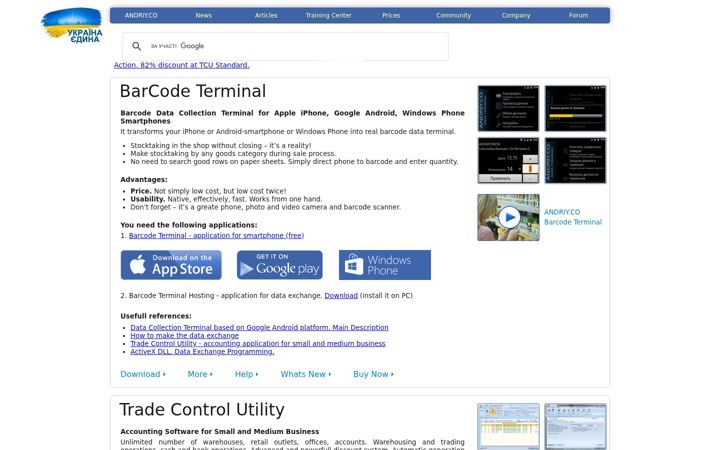The image size is (720, 450).
Task: Open the Articles menu
Action: coord(266,15)
